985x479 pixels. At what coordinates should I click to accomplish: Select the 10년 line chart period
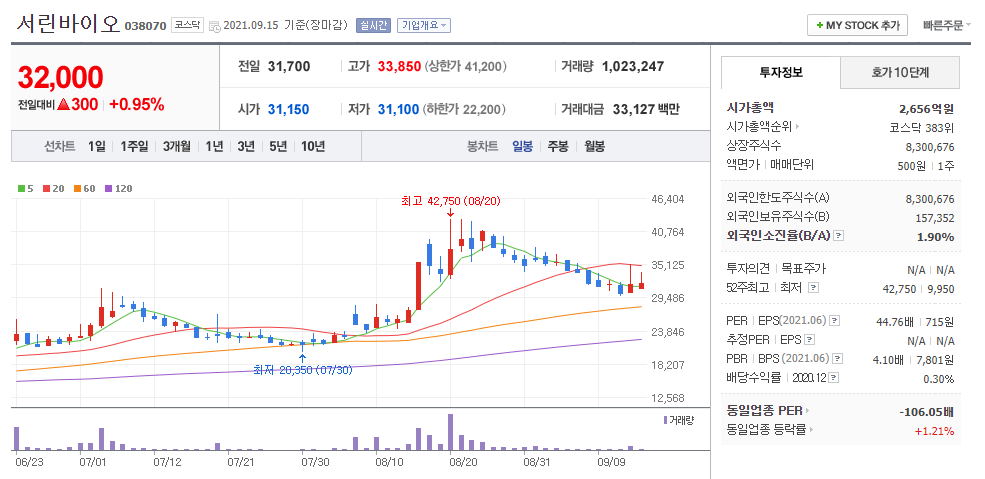coord(313,146)
